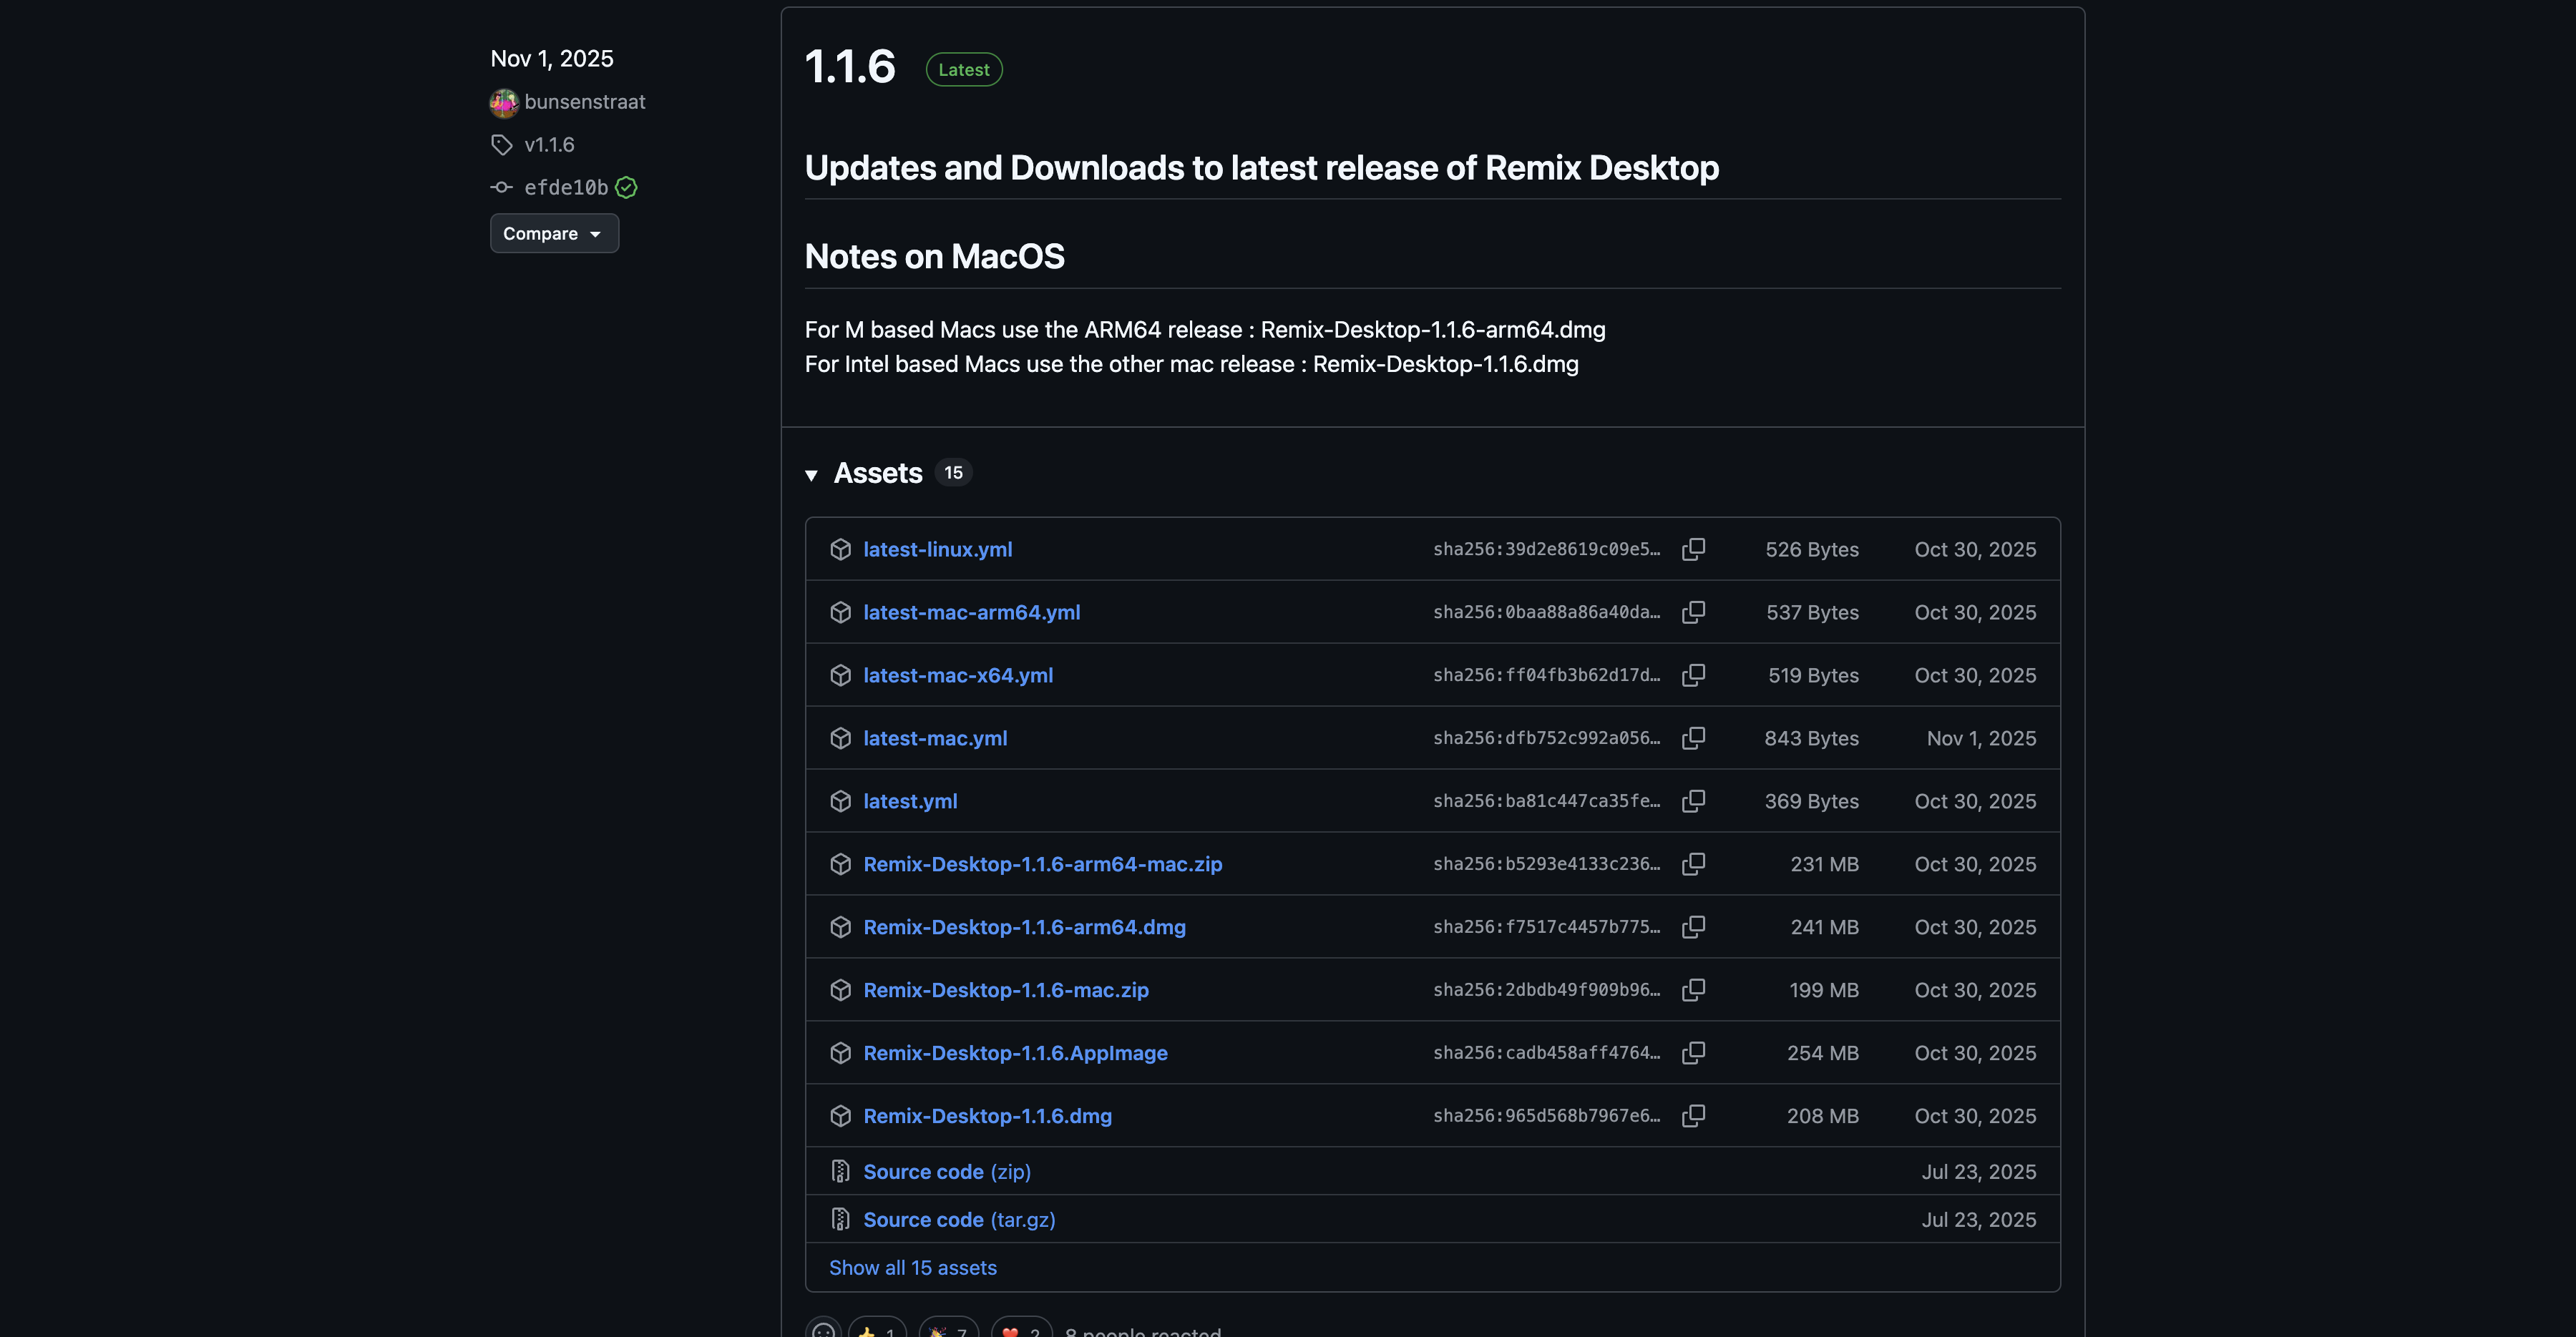Download latest-mac-arm64.yml
2576x1337 pixels.
click(971, 612)
